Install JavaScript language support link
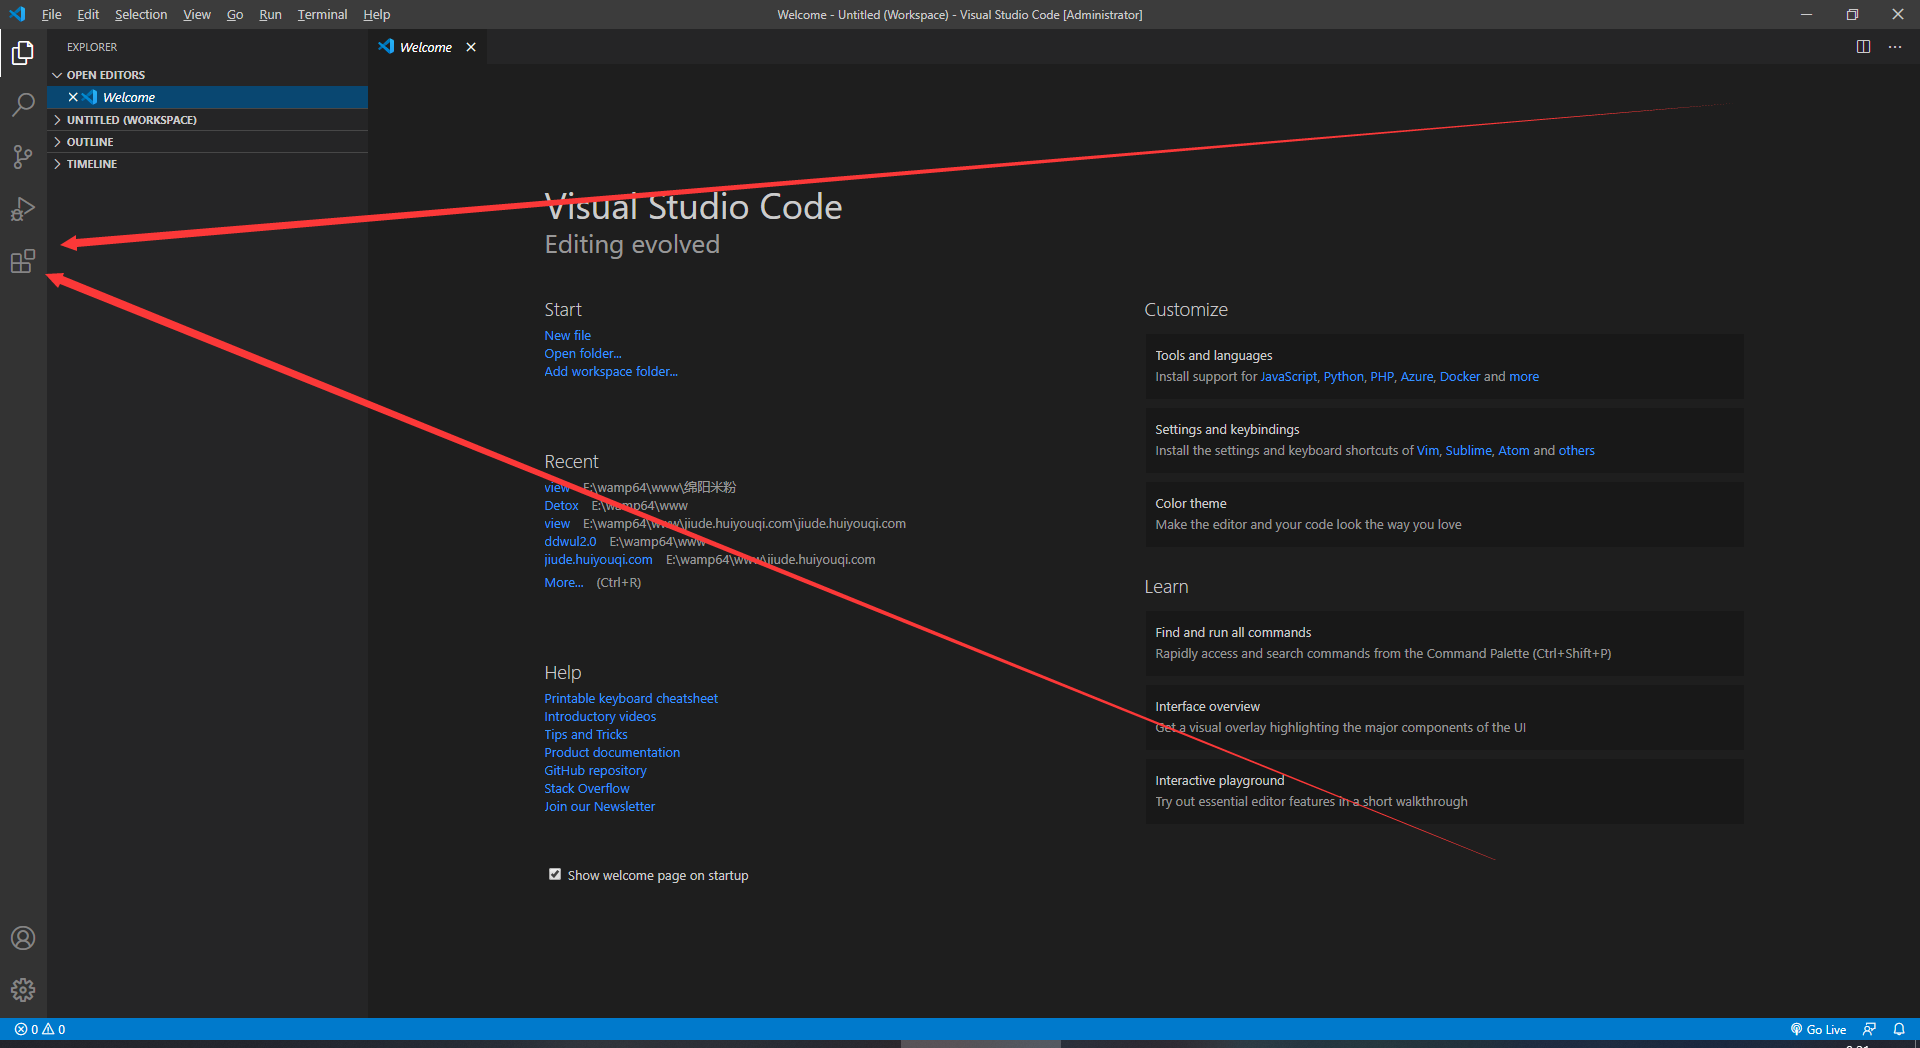Viewport: 1920px width, 1048px height. [1288, 376]
